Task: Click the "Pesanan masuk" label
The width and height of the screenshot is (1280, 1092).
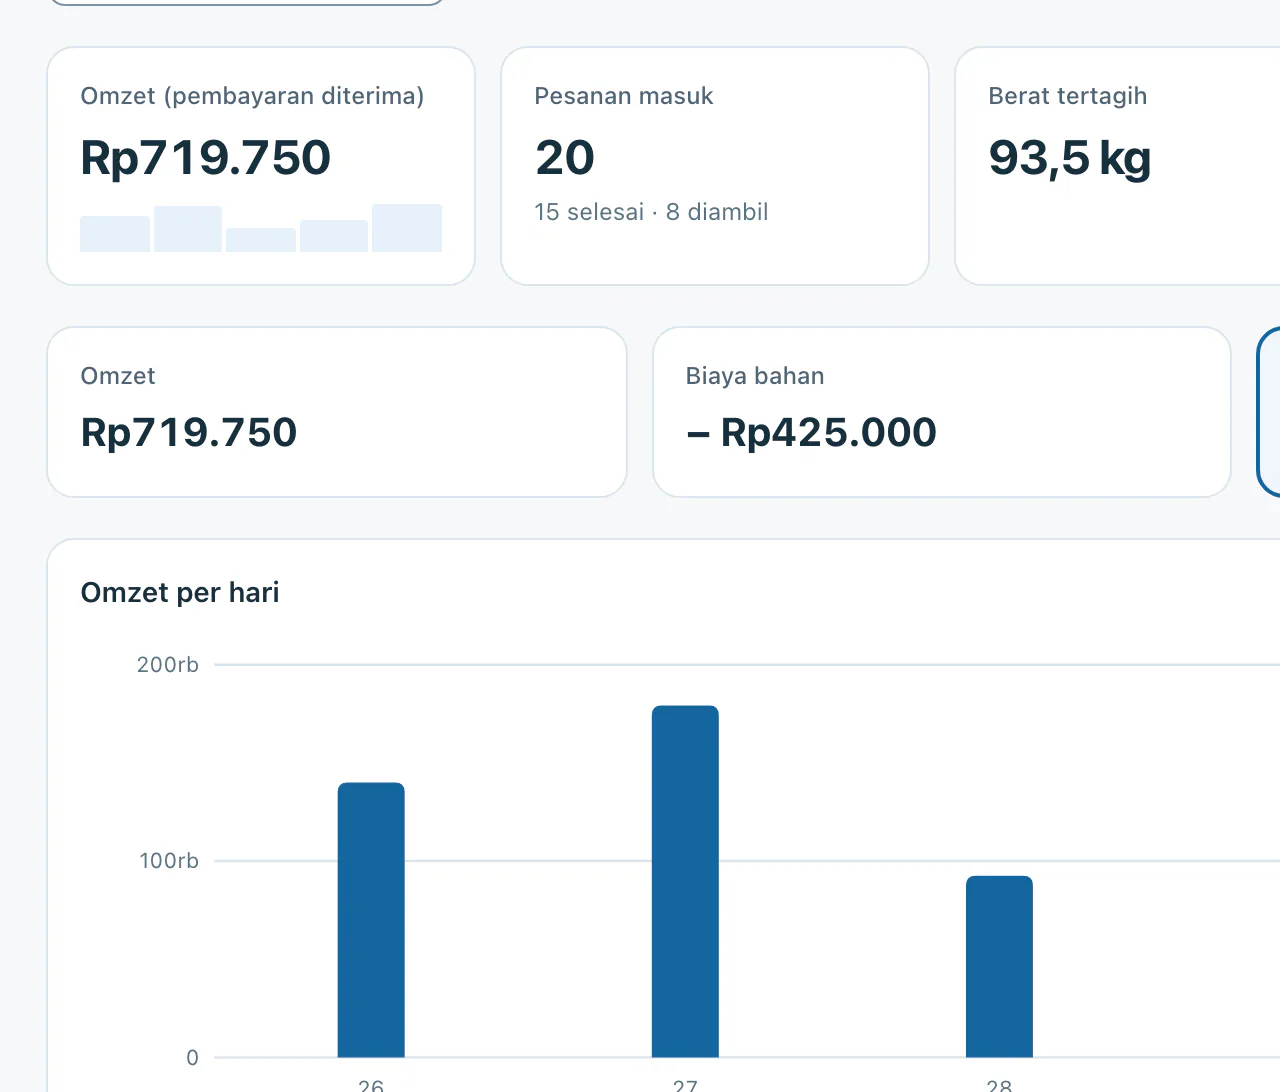Action: 624,96
